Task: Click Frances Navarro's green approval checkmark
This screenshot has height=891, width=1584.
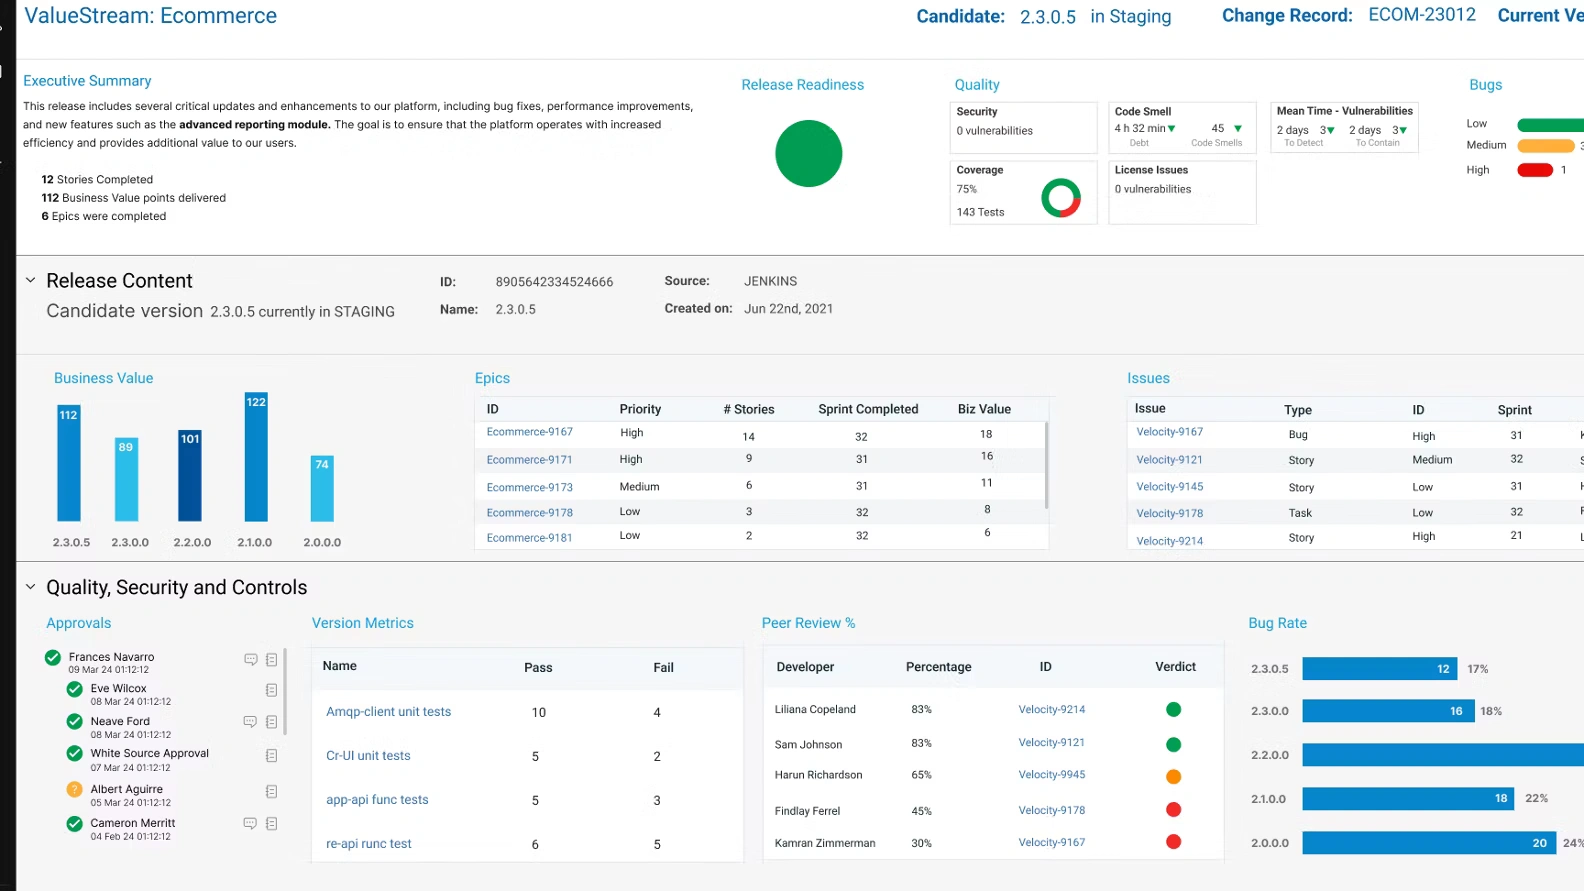Action: tap(53, 658)
